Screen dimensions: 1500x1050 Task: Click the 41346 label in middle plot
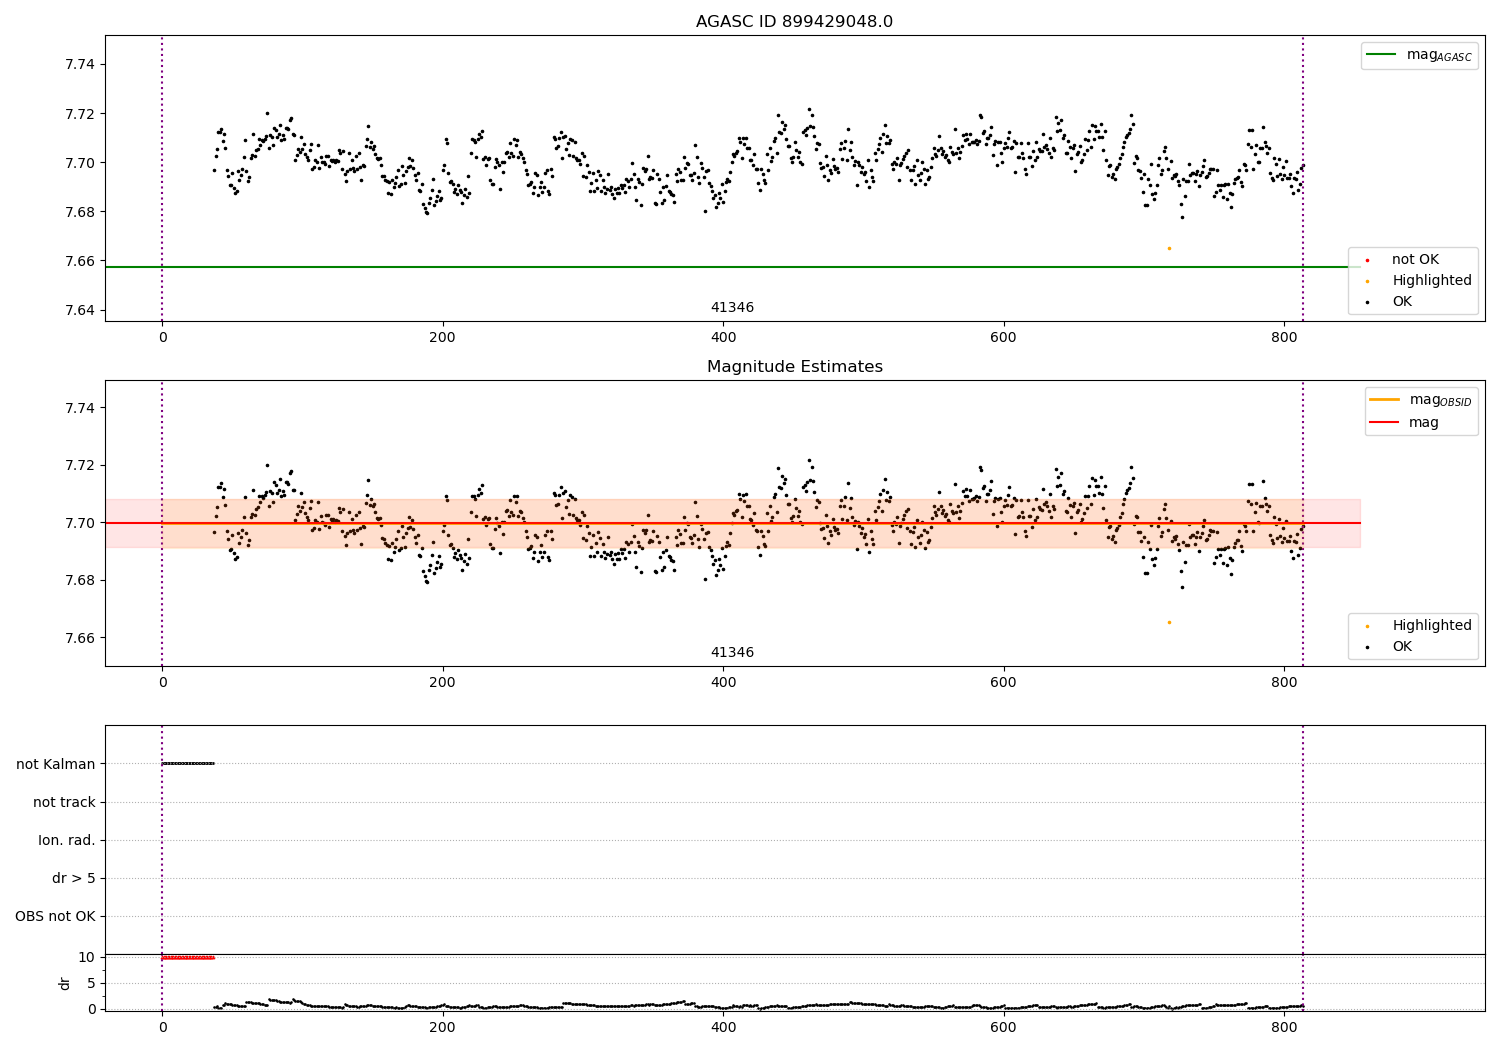[732, 653]
